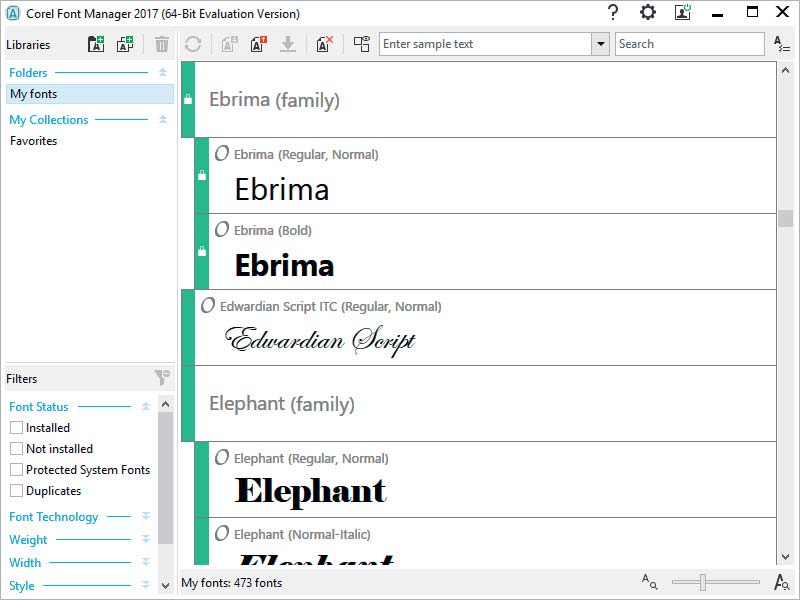This screenshot has width=800, height=600.
Task: Click the Folders section heading
Action: pyautogui.click(x=28, y=72)
